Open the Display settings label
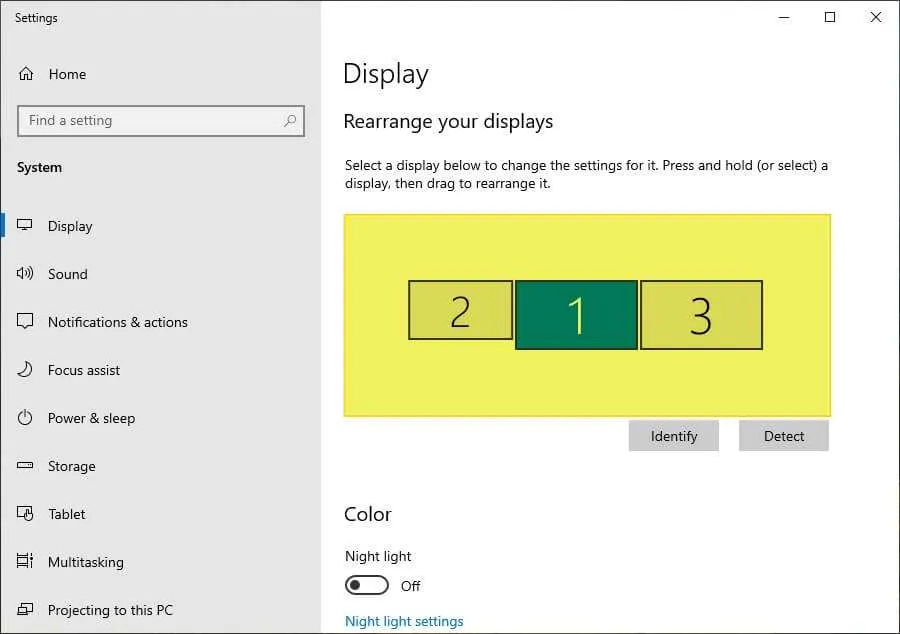Viewport: 900px width, 634px height. tap(70, 226)
